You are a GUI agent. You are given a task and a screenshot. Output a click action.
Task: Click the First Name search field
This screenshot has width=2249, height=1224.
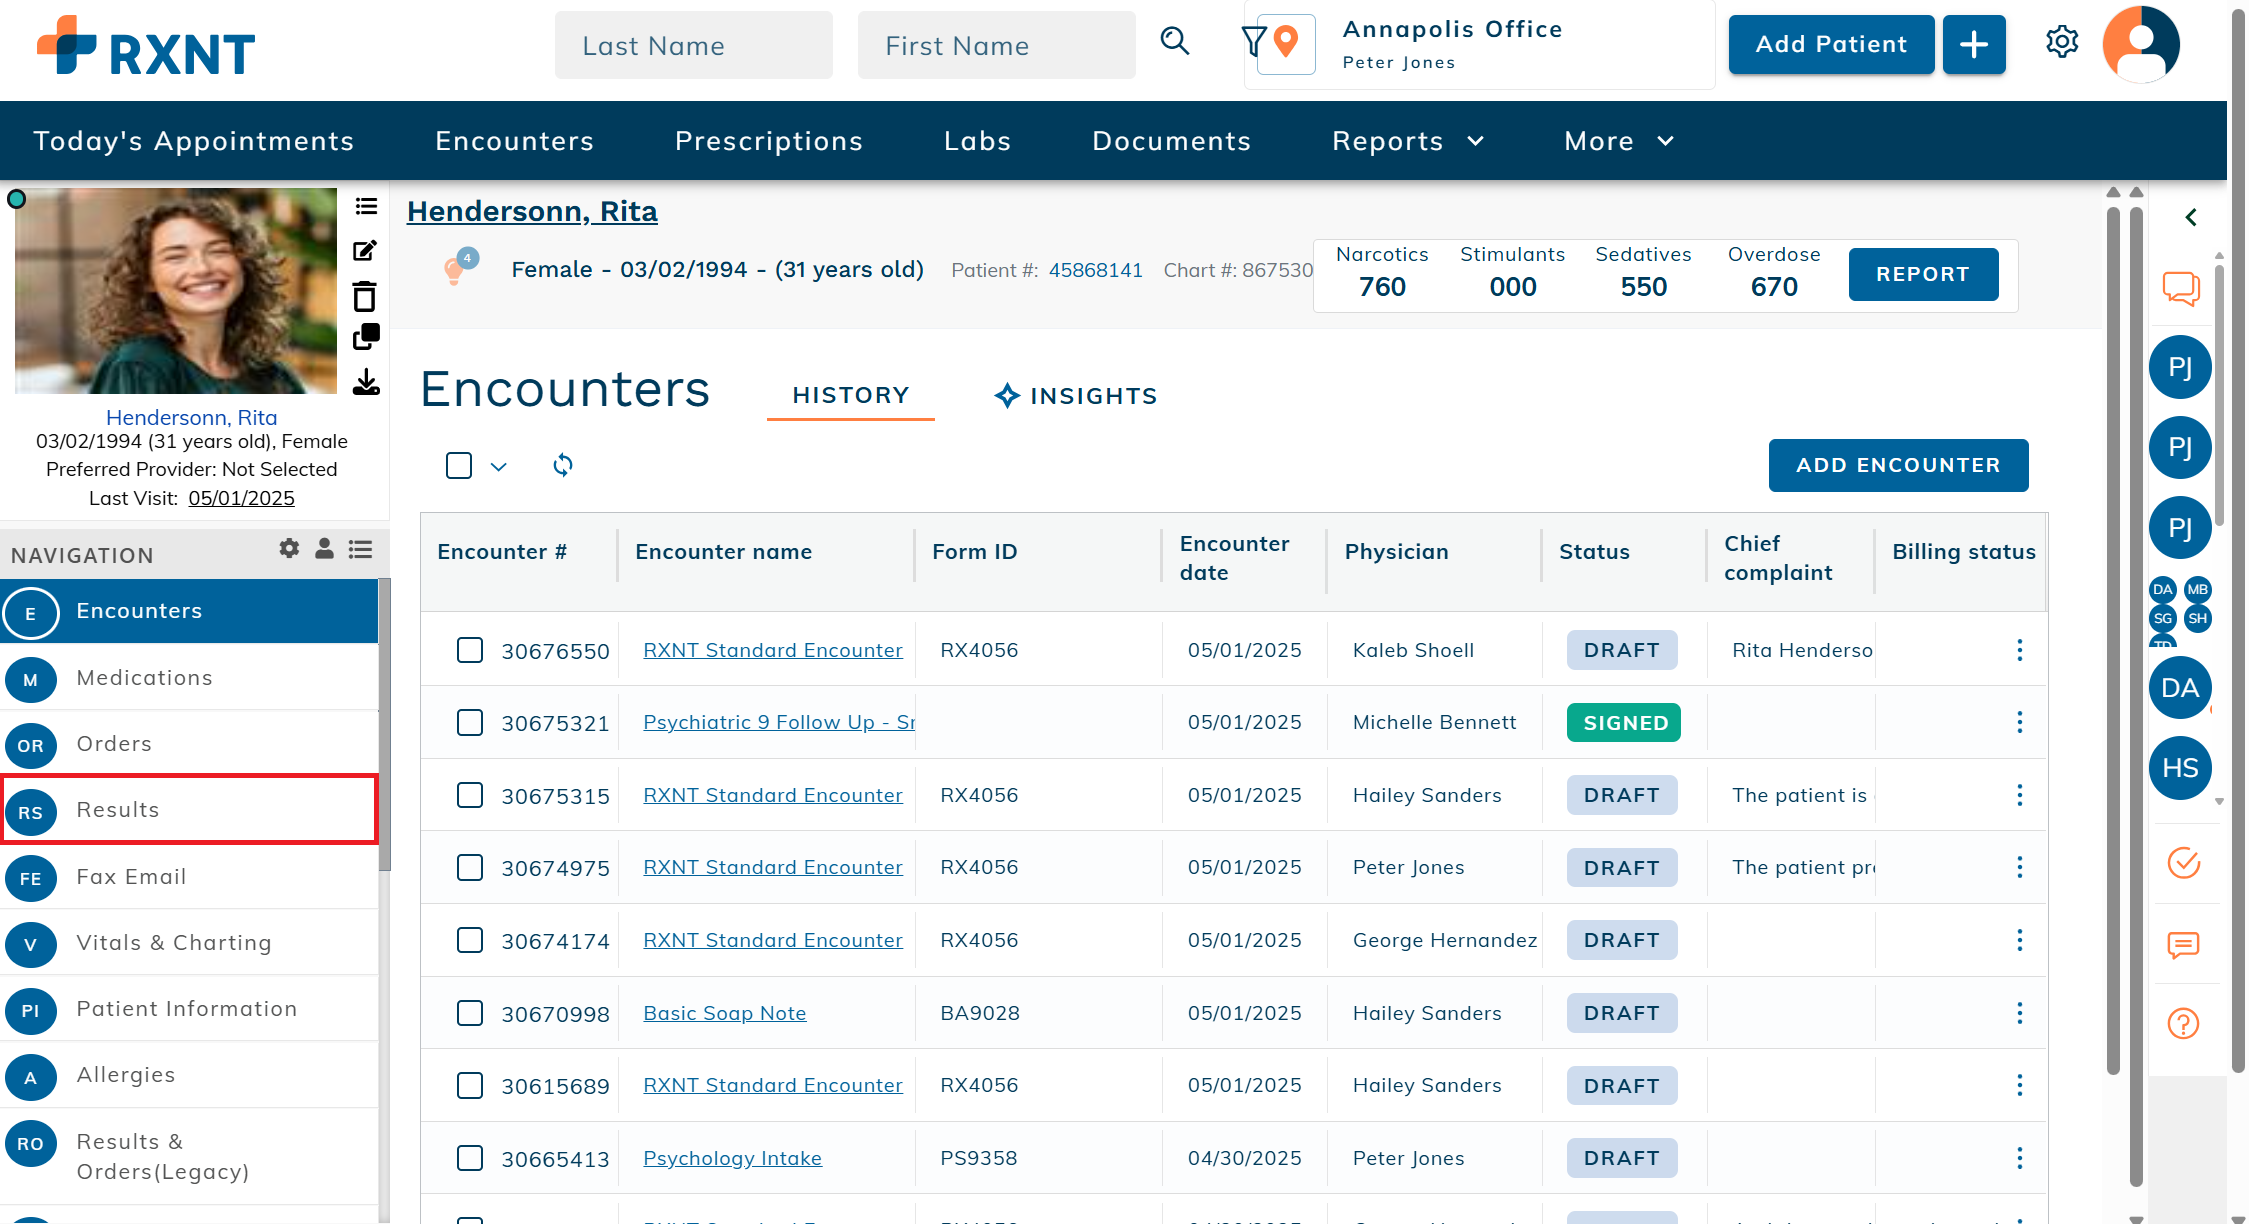[x=996, y=45]
